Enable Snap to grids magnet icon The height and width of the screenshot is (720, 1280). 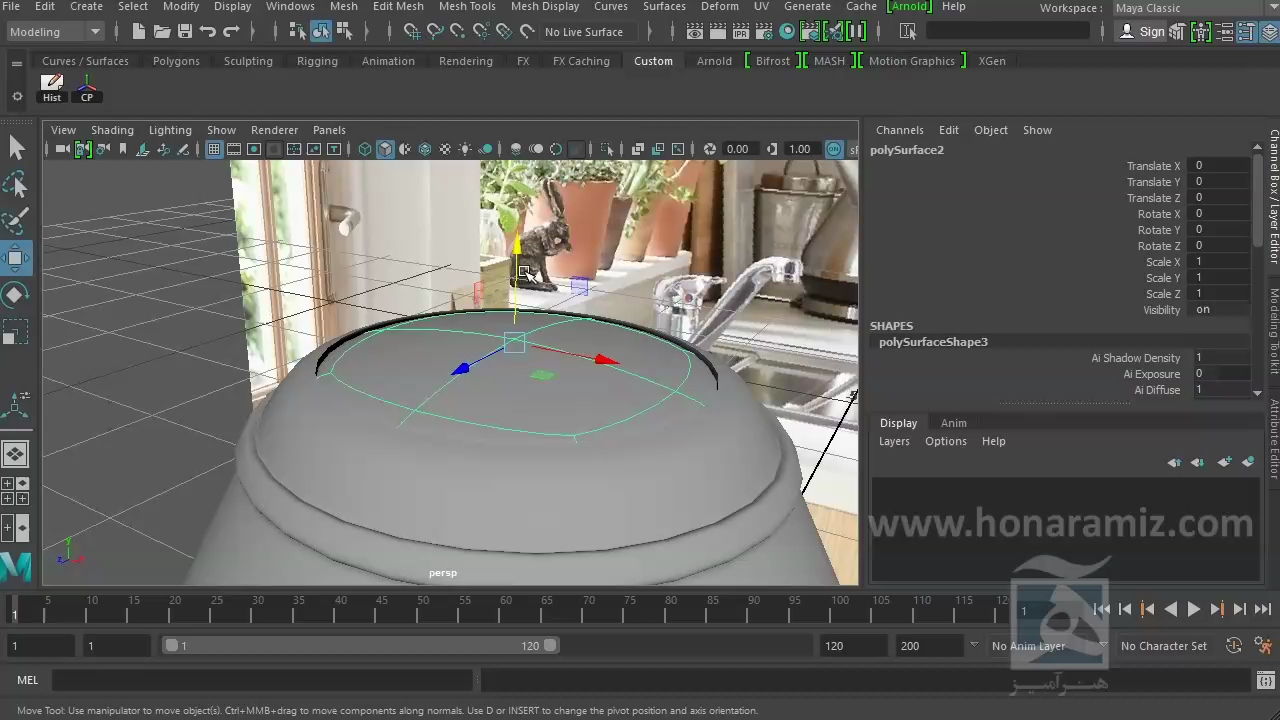pos(411,32)
